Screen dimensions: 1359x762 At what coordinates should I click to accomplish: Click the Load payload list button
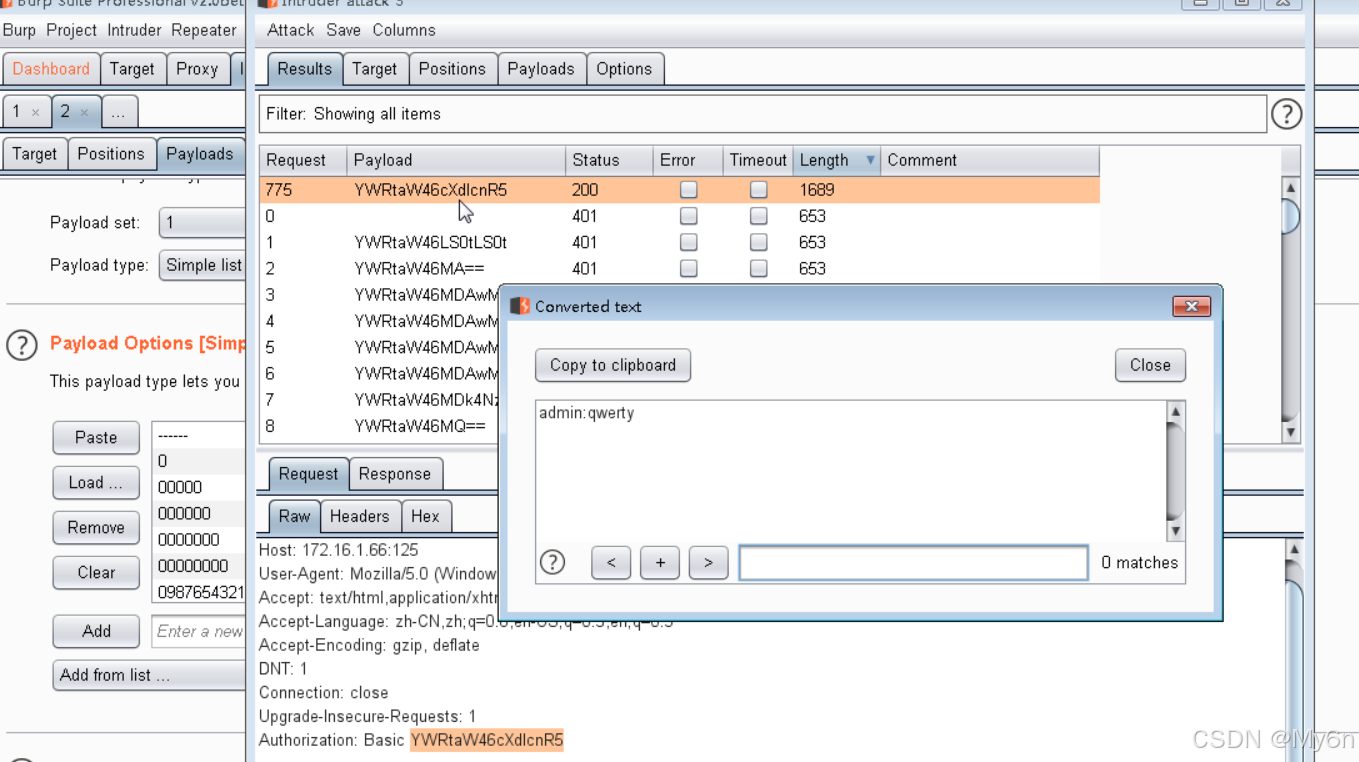(x=96, y=482)
